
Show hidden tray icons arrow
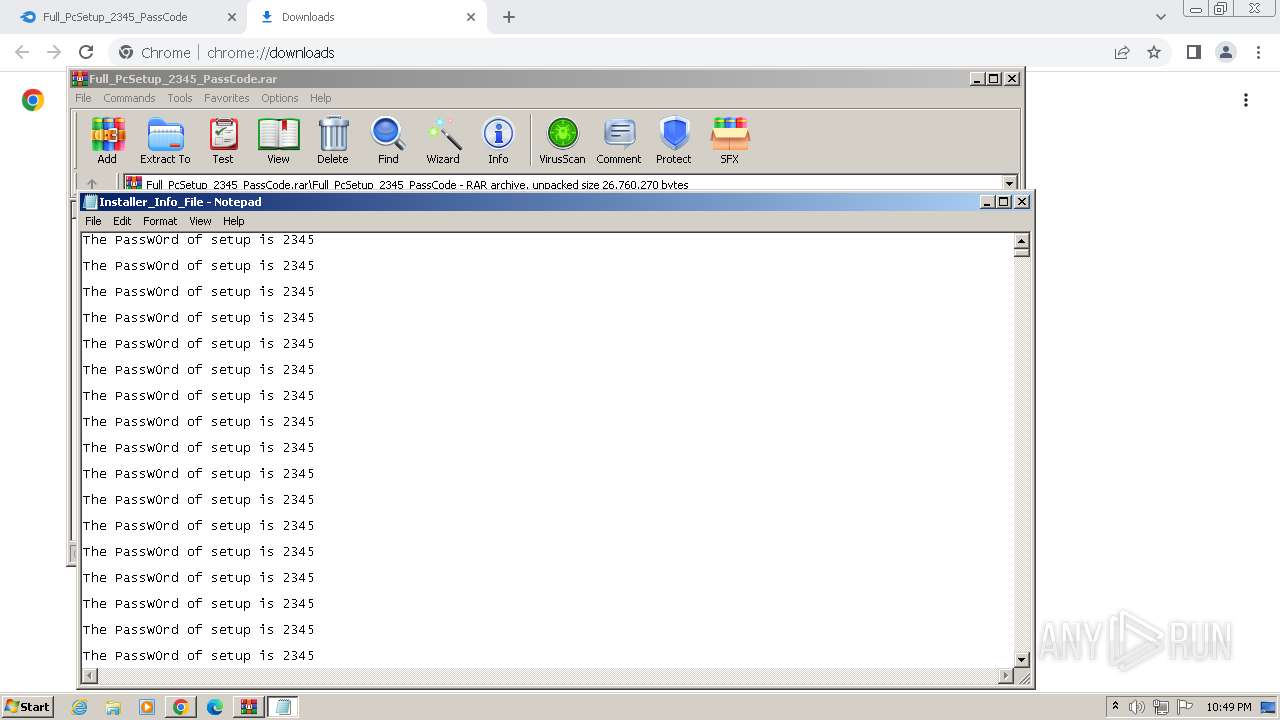pyautogui.click(x=1115, y=706)
